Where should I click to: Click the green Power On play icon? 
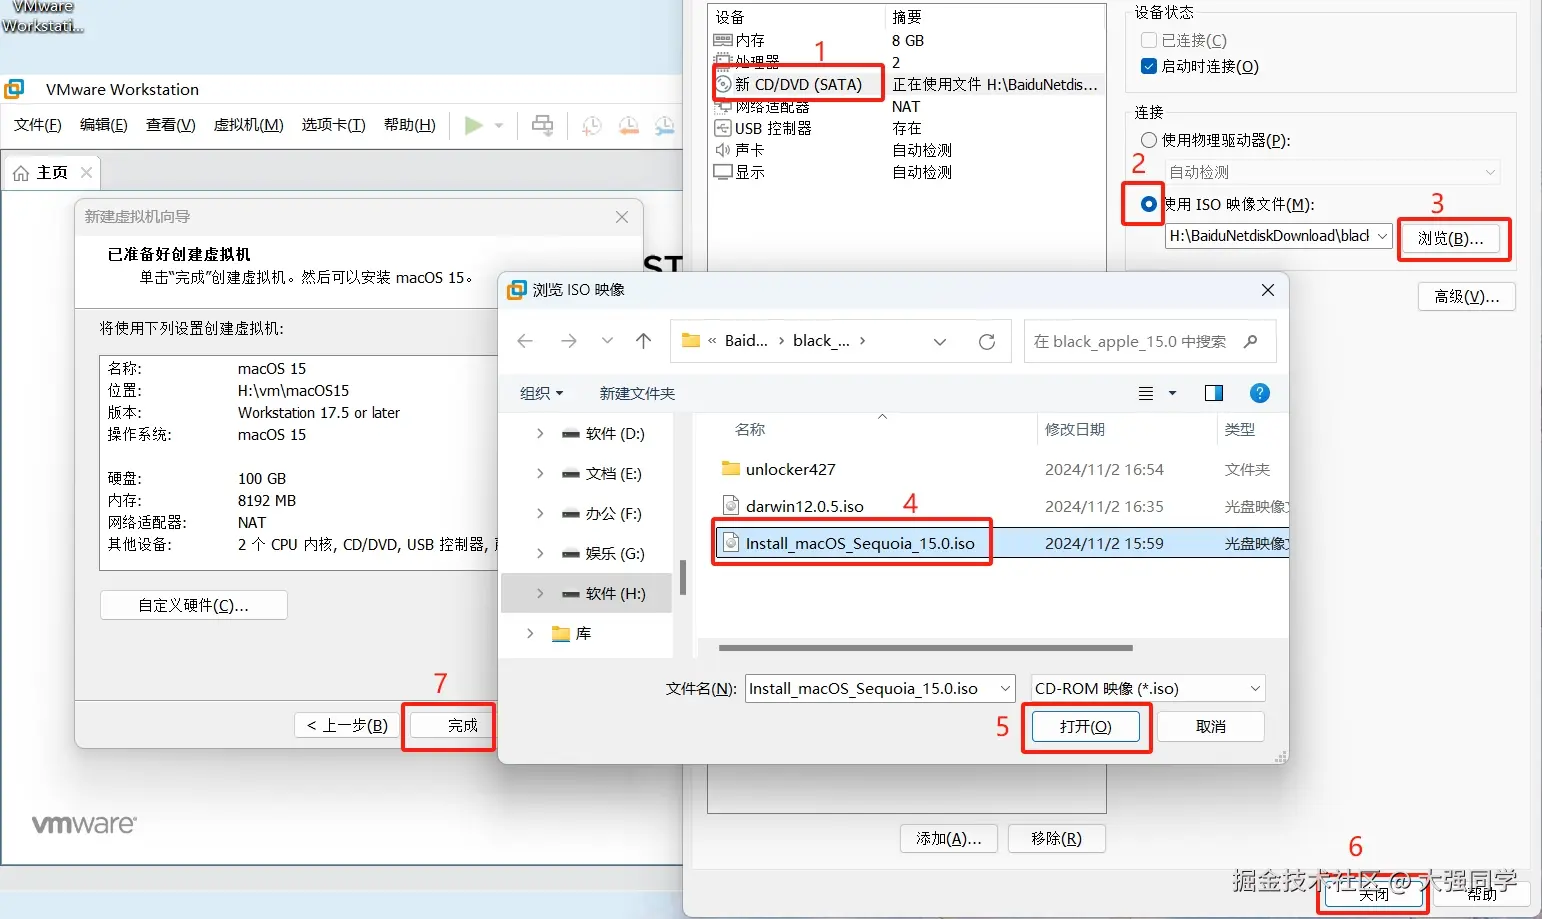pos(474,125)
